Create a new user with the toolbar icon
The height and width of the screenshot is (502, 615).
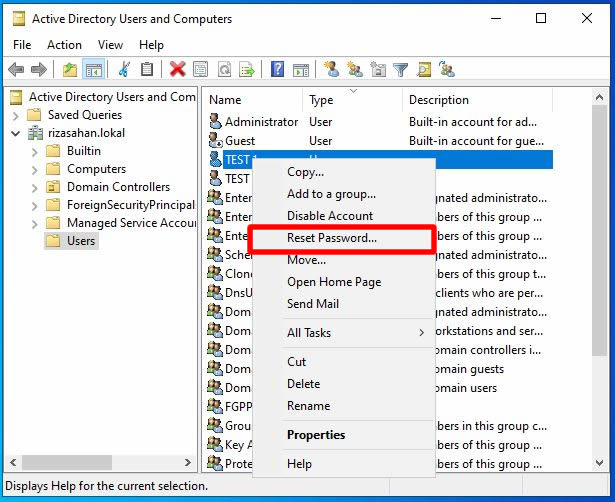[x=331, y=69]
